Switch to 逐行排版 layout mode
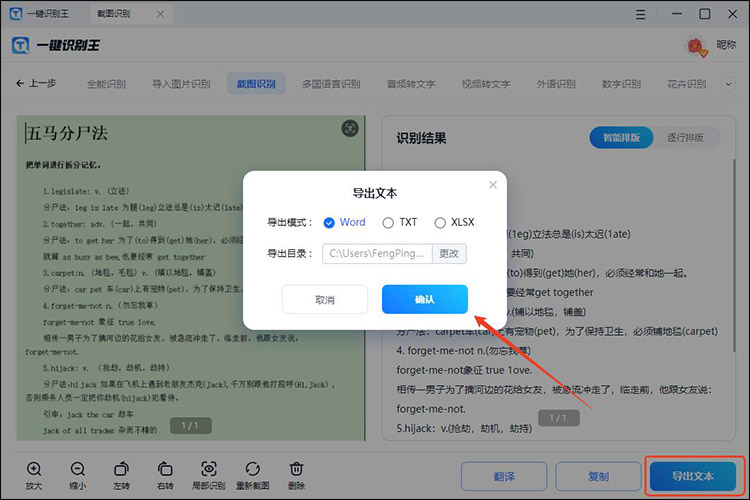 pyautogui.click(x=685, y=138)
